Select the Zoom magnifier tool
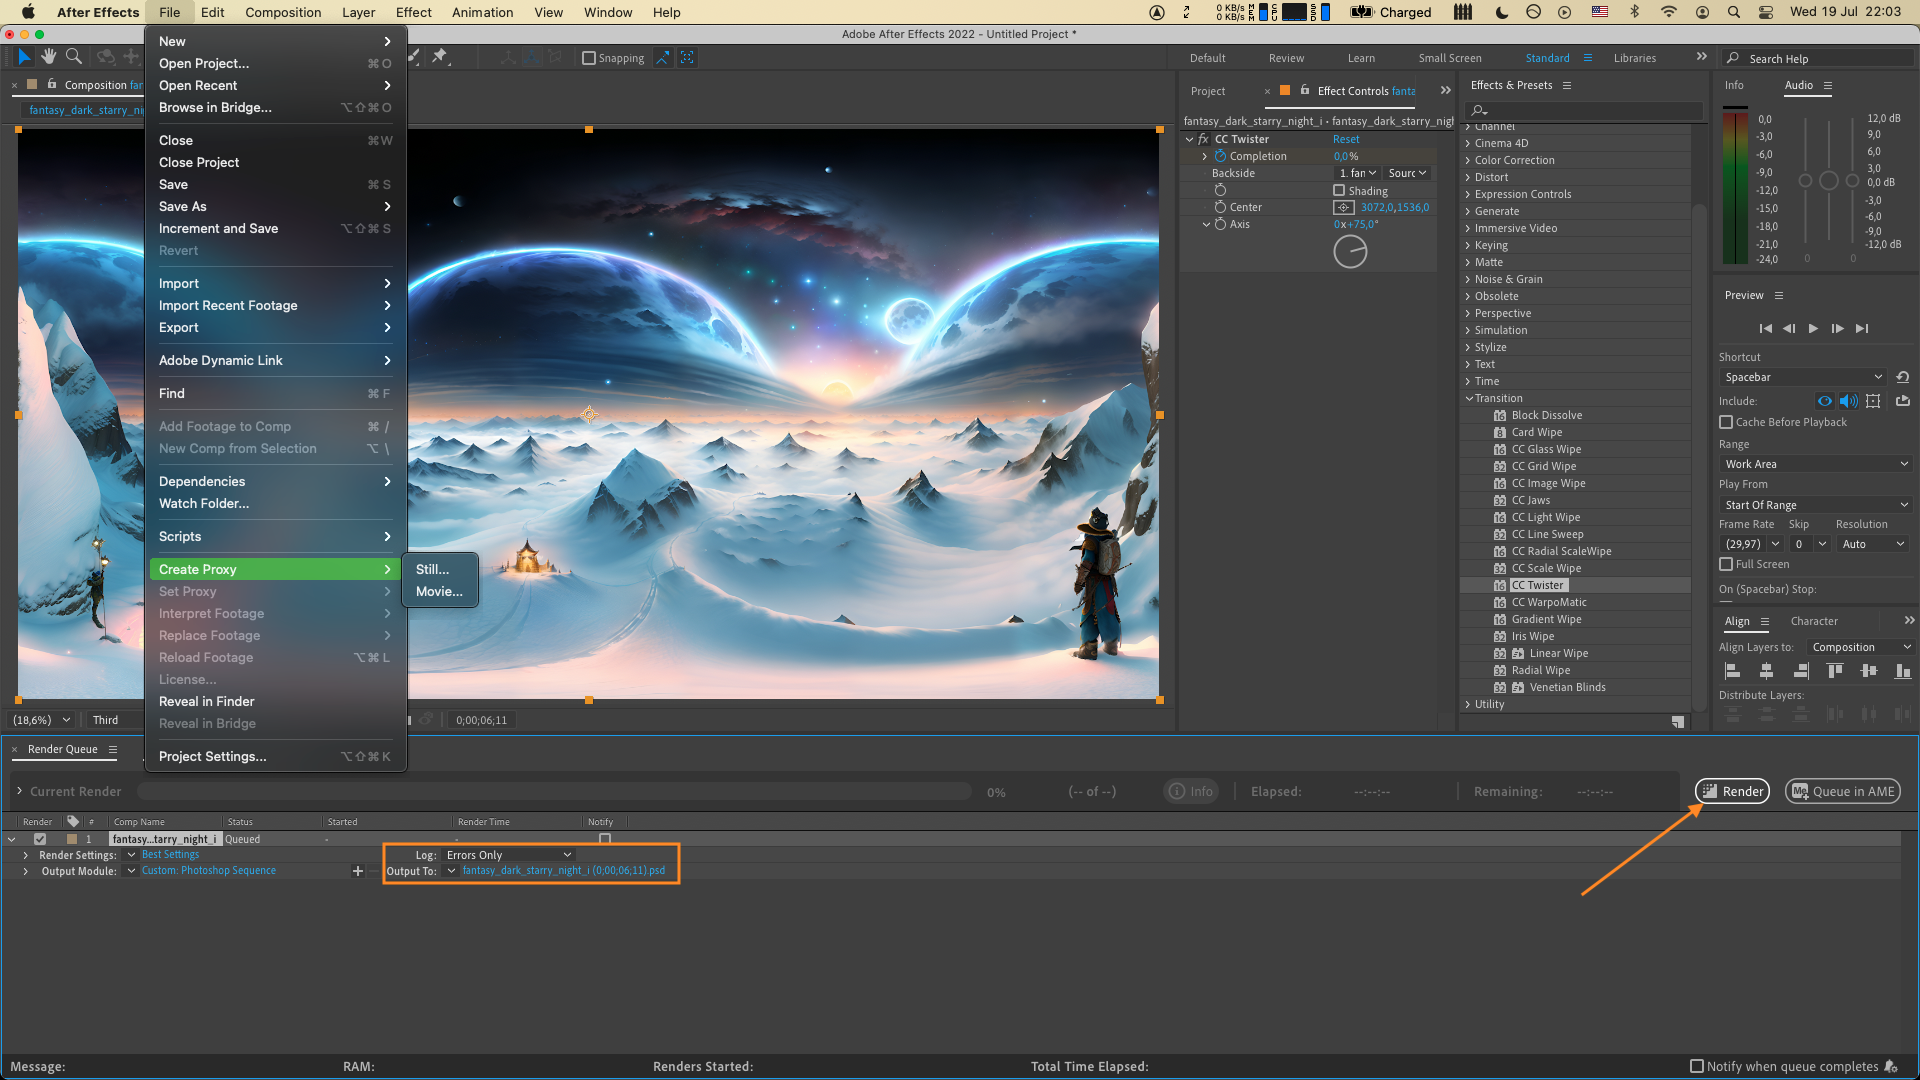The image size is (1920, 1080). click(x=74, y=57)
